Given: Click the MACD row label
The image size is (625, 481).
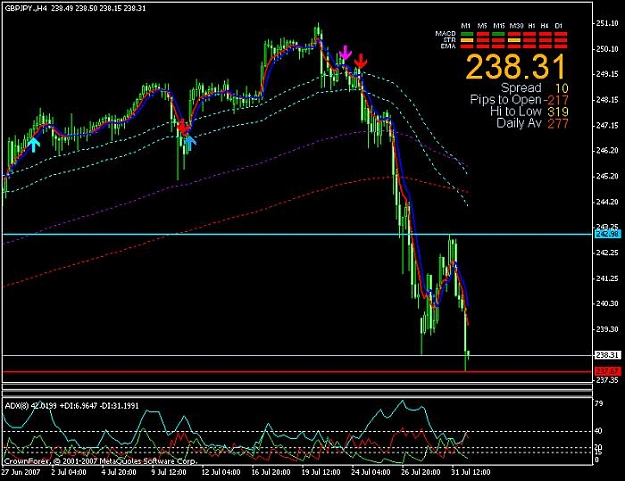Looking at the screenshot, I should tap(446, 34).
